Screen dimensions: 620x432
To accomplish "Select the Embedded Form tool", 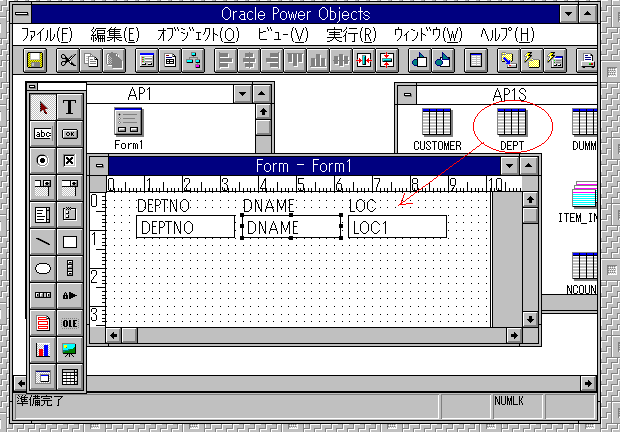I will pos(43,377).
